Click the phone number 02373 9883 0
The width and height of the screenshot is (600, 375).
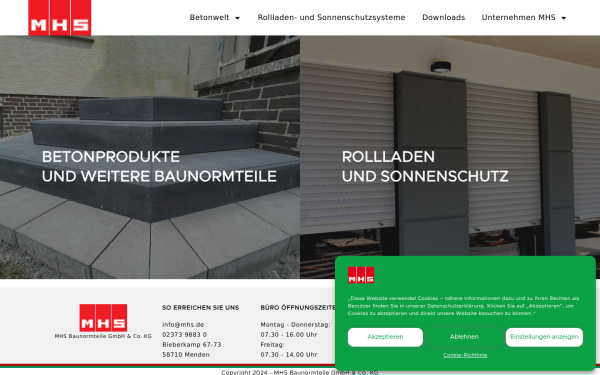184,334
